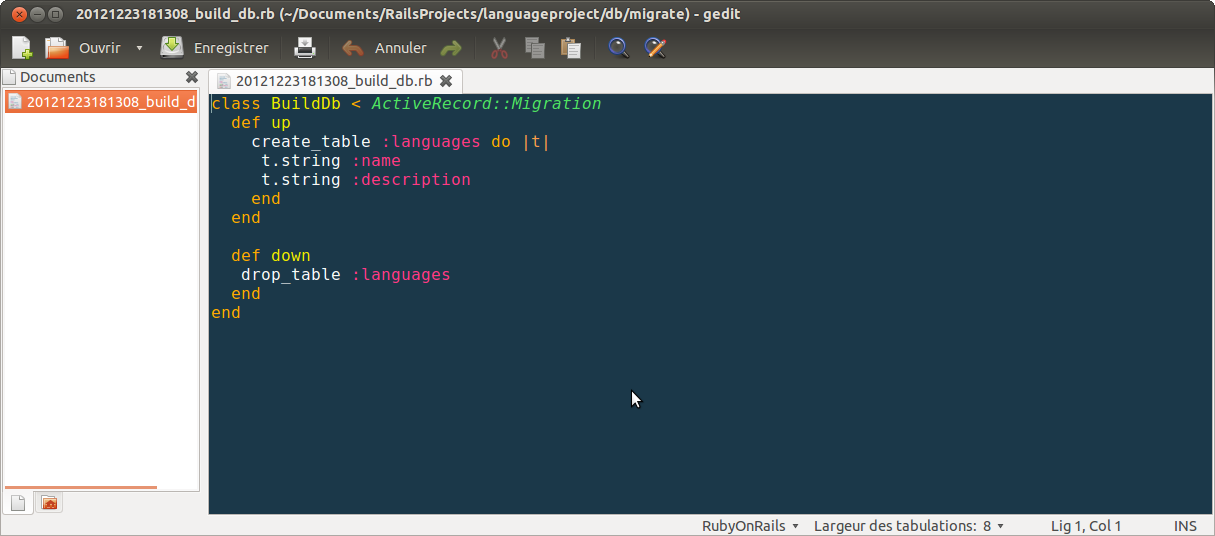1215x536 pixels.
Task: Create a new document with toolbar icon
Action: pos(22,47)
